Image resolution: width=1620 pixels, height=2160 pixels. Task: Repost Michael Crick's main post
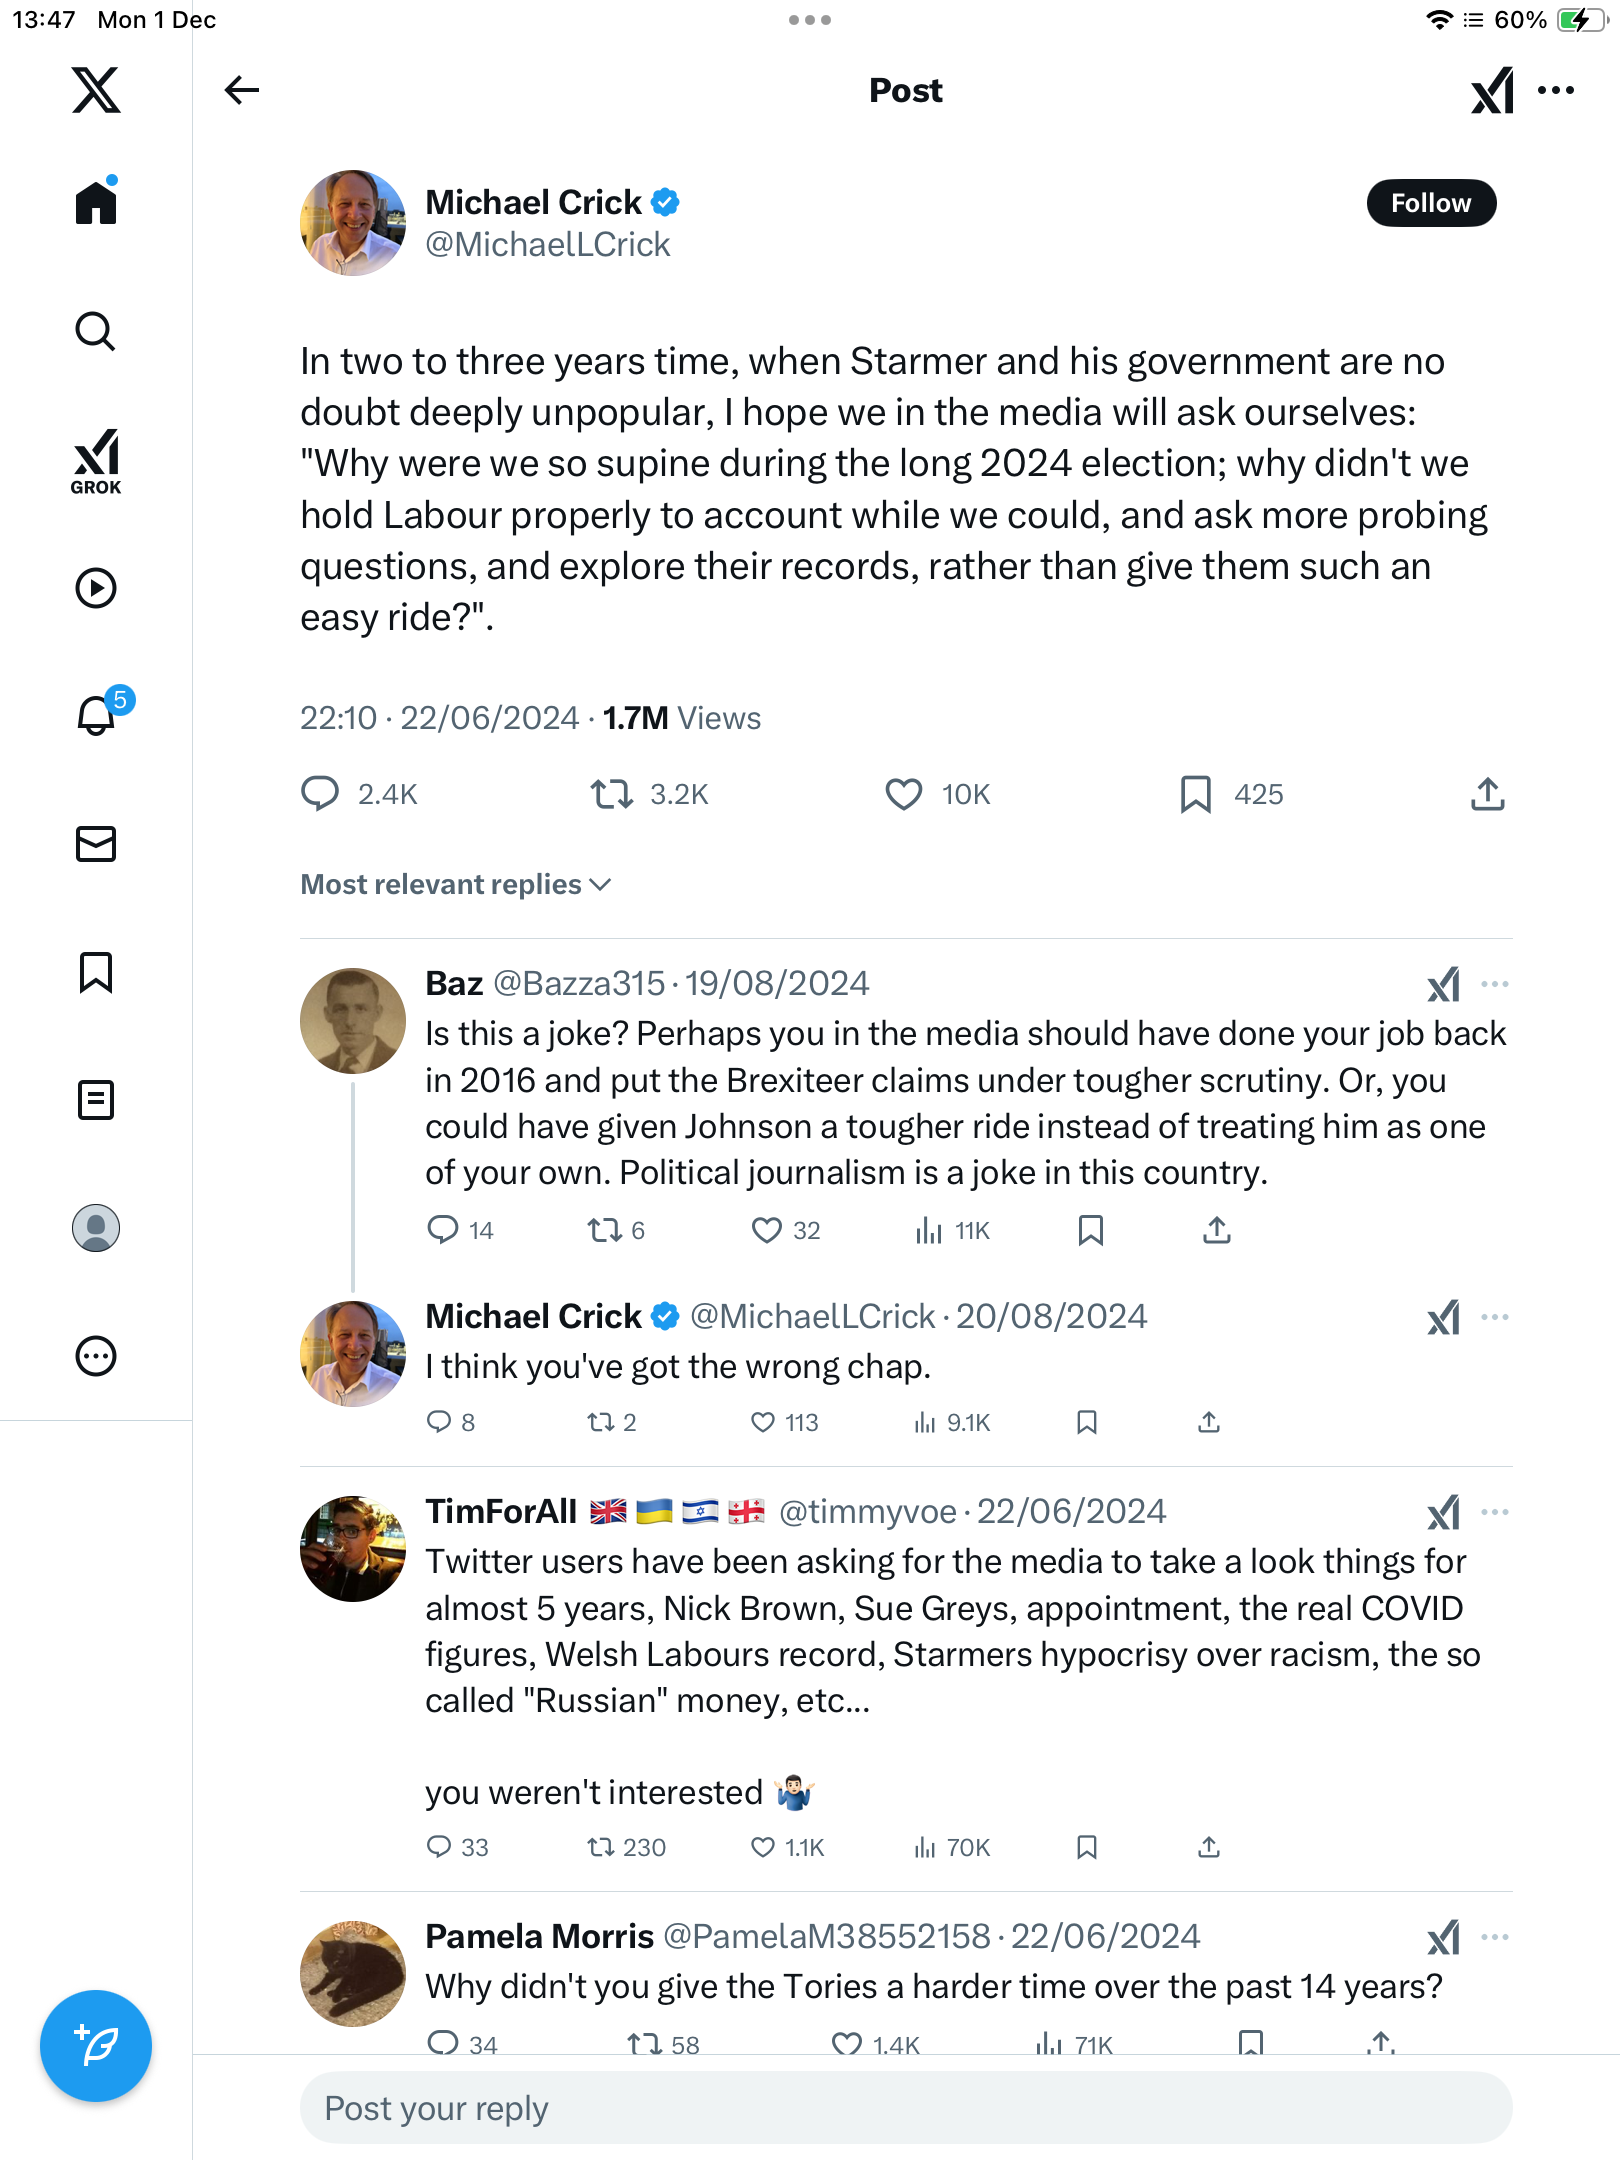click(611, 794)
